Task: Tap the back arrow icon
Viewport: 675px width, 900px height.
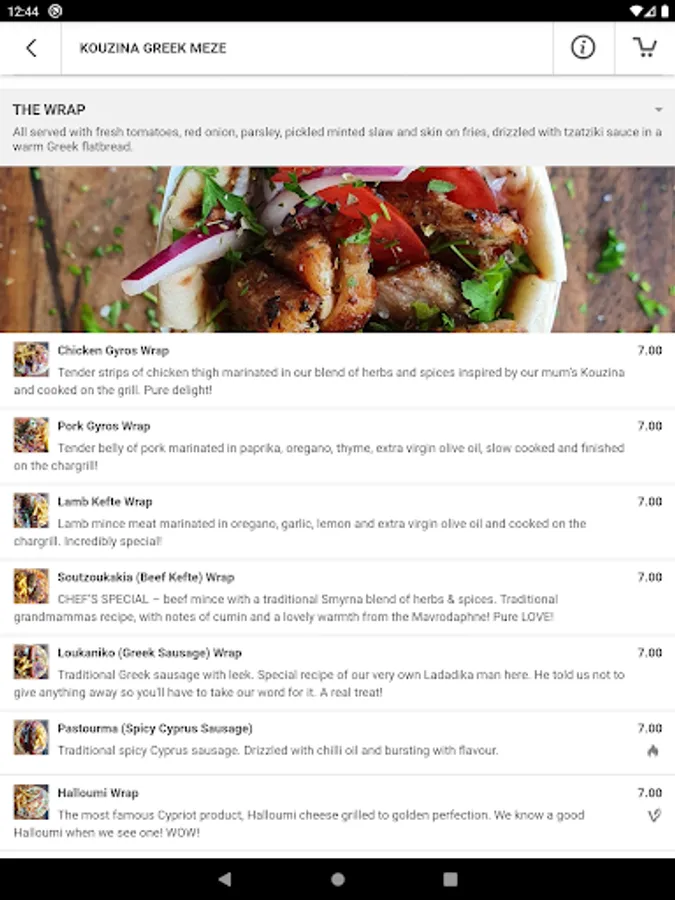Action: (x=31, y=48)
